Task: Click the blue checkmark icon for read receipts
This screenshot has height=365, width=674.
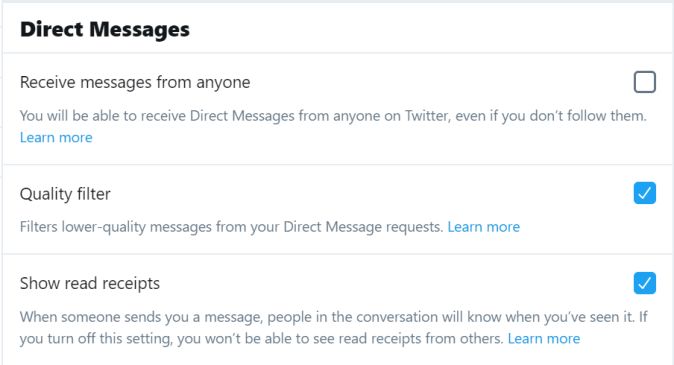Action: pos(644,283)
